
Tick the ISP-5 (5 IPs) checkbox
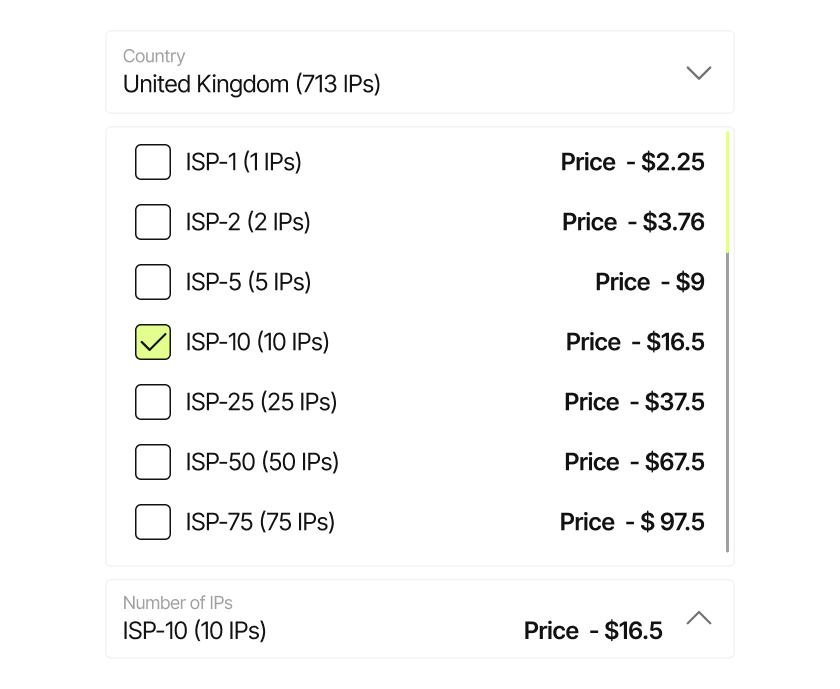(x=153, y=282)
